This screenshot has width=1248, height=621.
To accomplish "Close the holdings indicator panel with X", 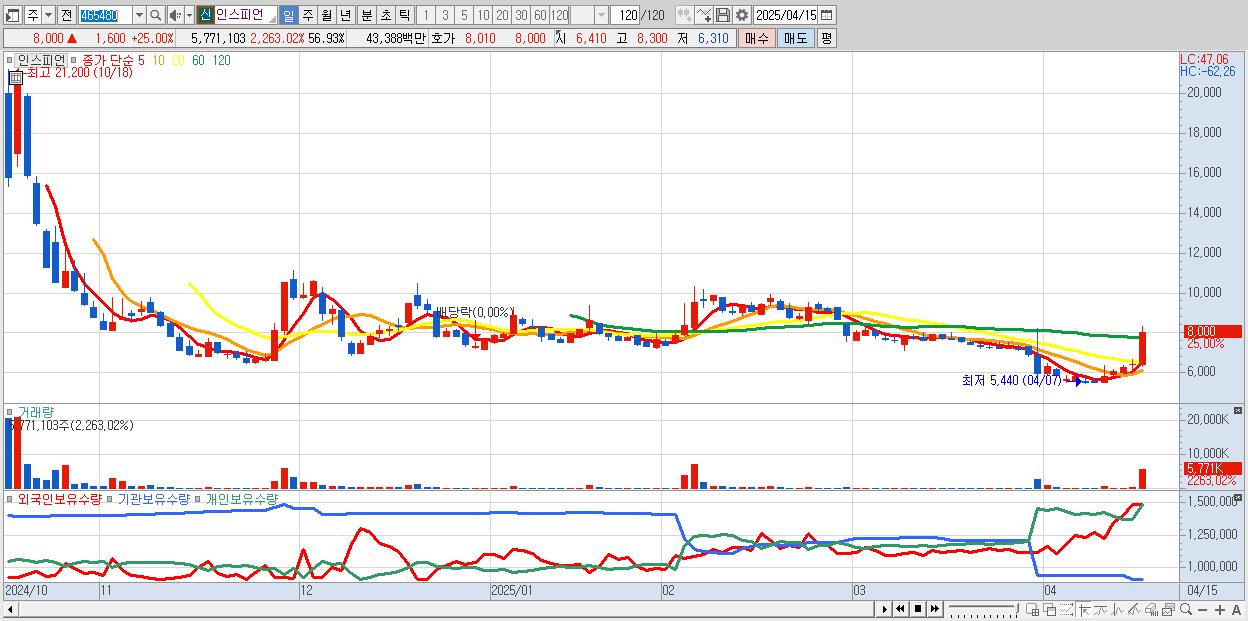I will (1239, 497).
